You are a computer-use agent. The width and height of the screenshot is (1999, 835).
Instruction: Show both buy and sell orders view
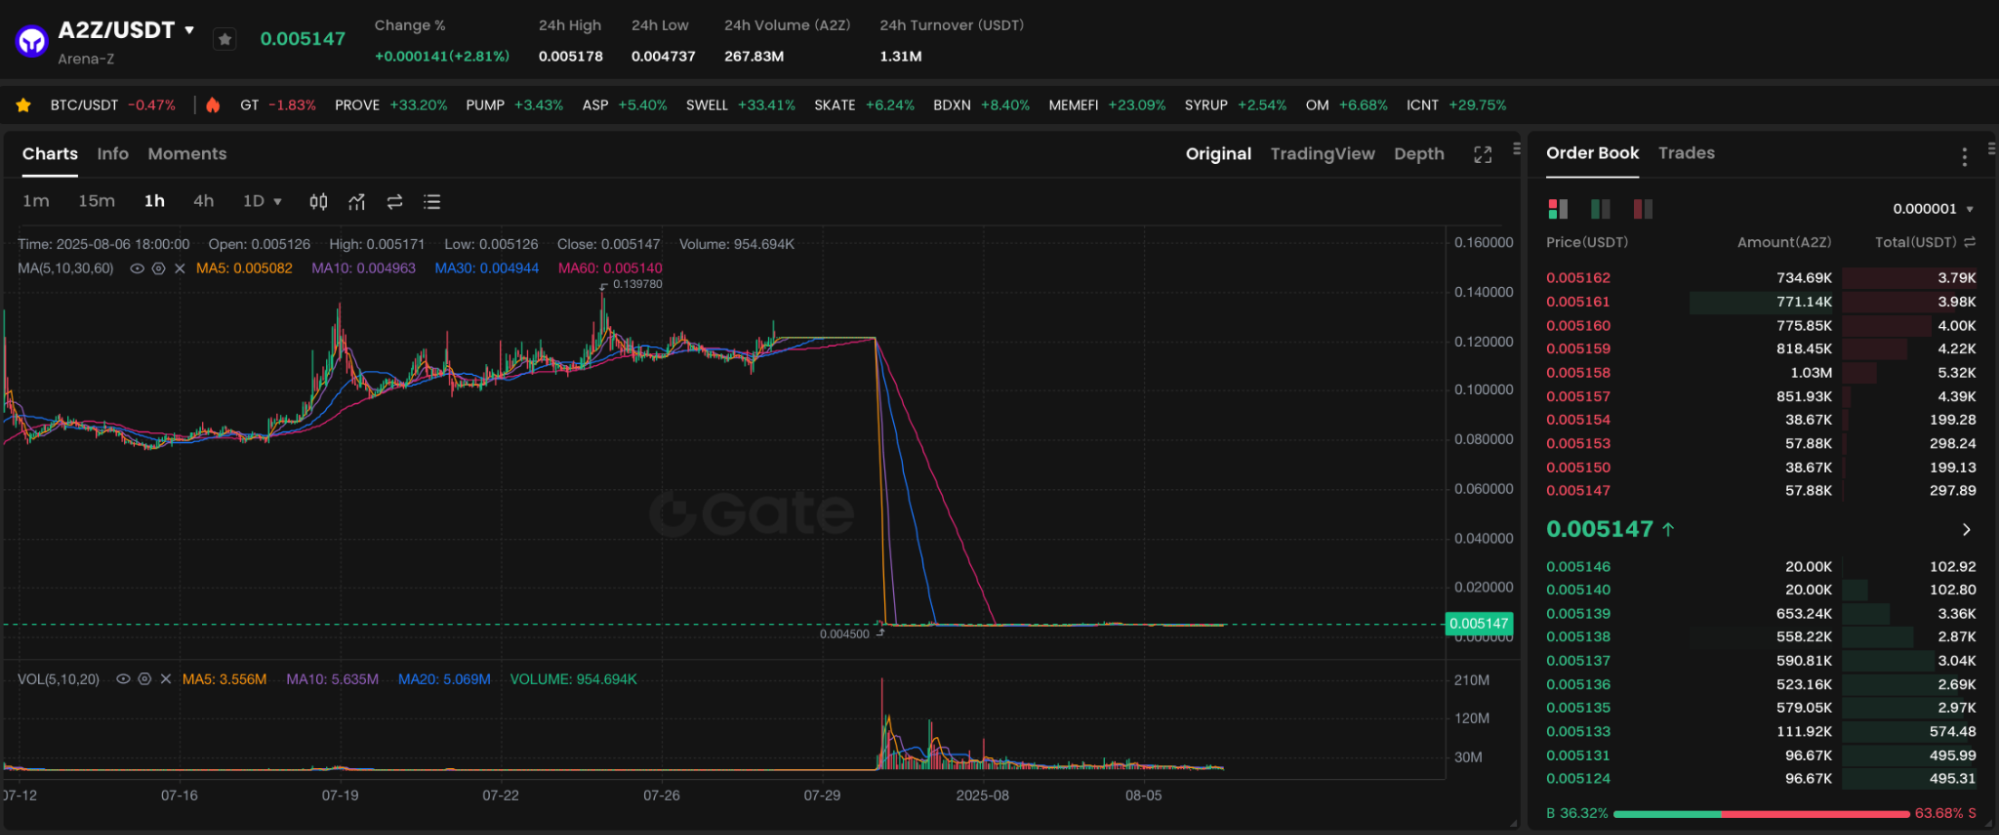coord(1558,209)
